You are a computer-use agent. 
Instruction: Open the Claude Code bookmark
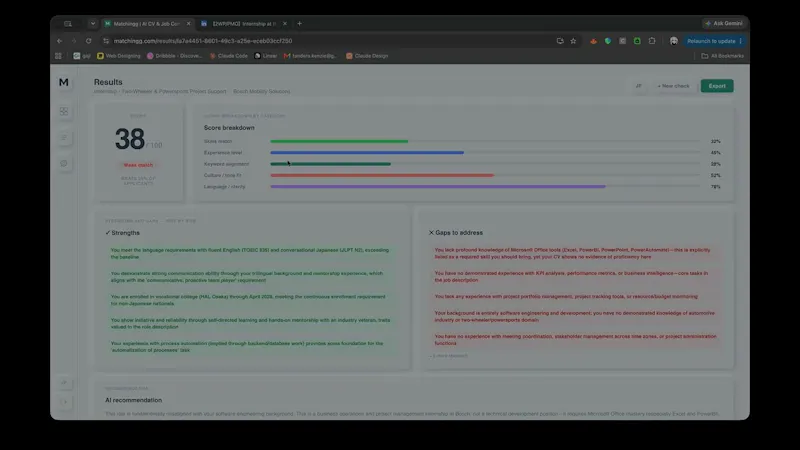229,56
